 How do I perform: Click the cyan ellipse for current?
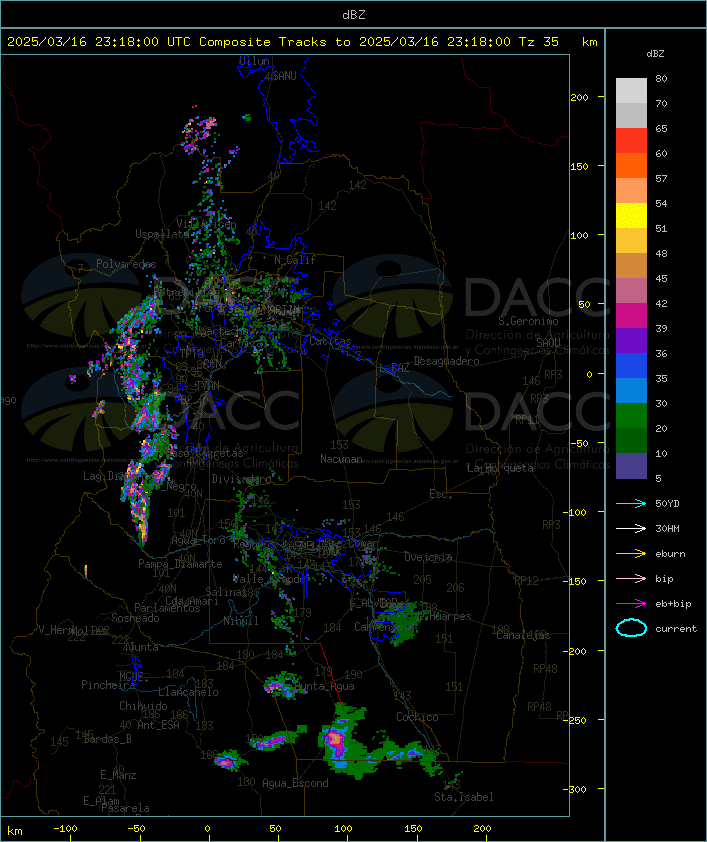pyautogui.click(x=631, y=628)
